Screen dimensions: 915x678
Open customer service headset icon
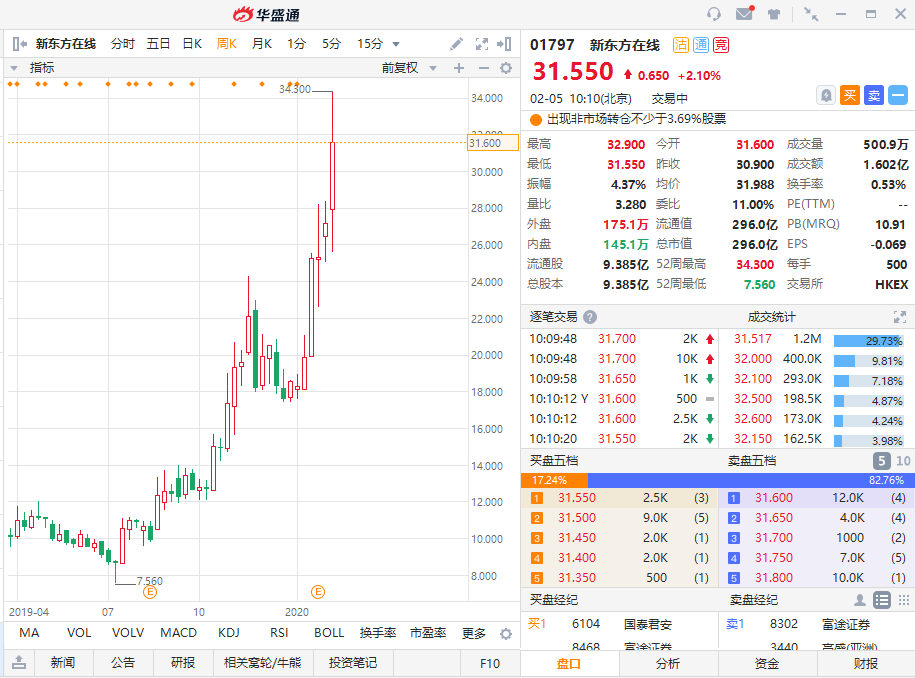(714, 14)
